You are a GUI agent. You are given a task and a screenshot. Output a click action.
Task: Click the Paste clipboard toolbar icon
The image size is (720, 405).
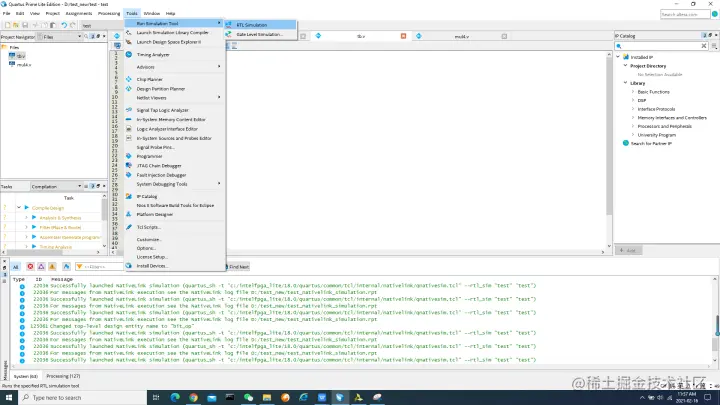point(53,25)
